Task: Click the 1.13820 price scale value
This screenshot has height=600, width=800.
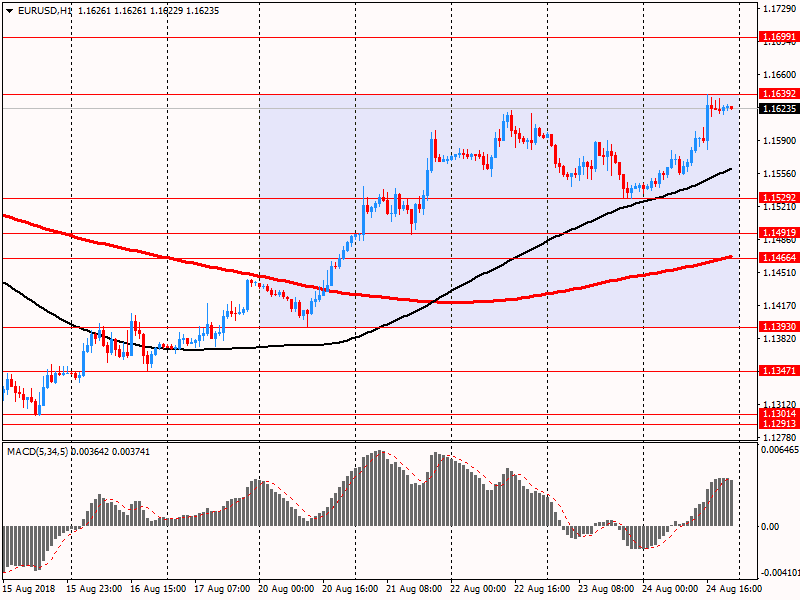Action: pyautogui.click(x=780, y=338)
